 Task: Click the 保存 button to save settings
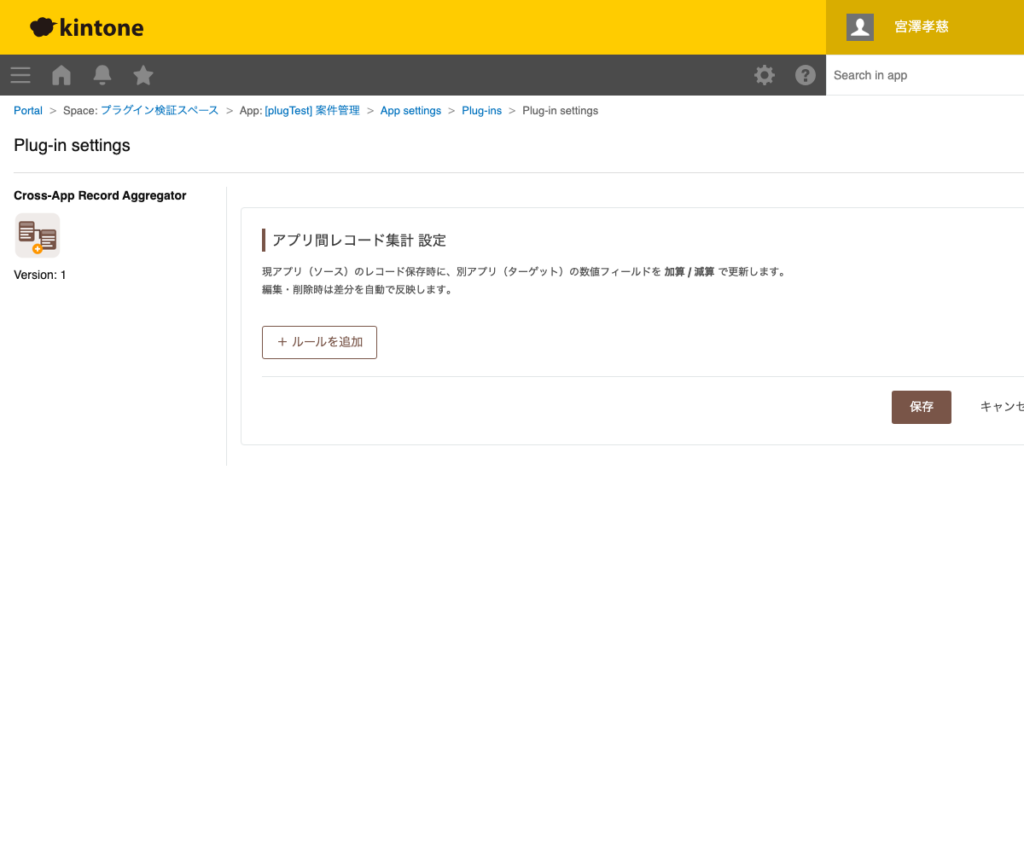tap(920, 406)
